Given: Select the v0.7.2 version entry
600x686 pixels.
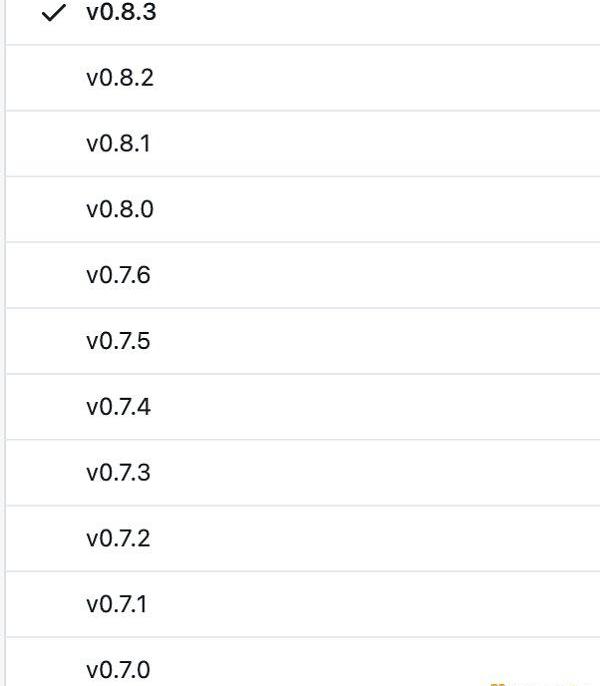Looking at the screenshot, I should (119, 538).
